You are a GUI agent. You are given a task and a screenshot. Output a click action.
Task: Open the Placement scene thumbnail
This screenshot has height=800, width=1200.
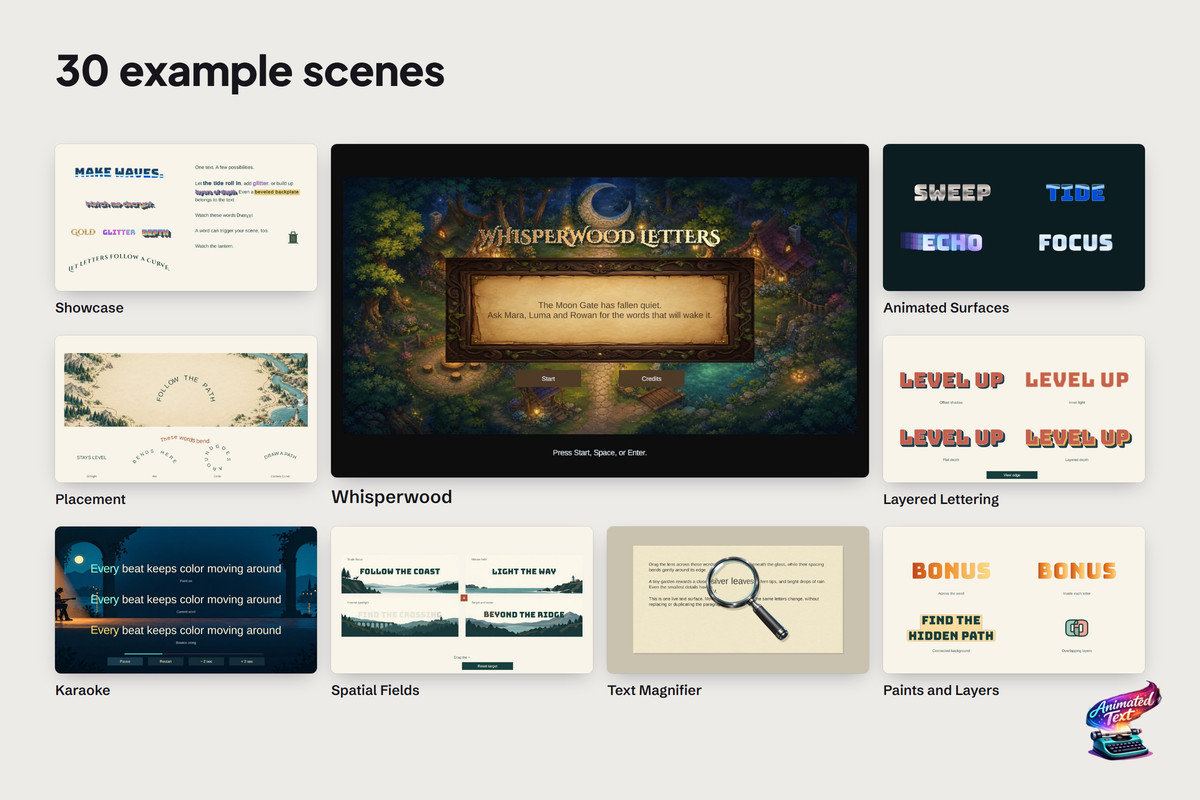[x=186, y=409]
